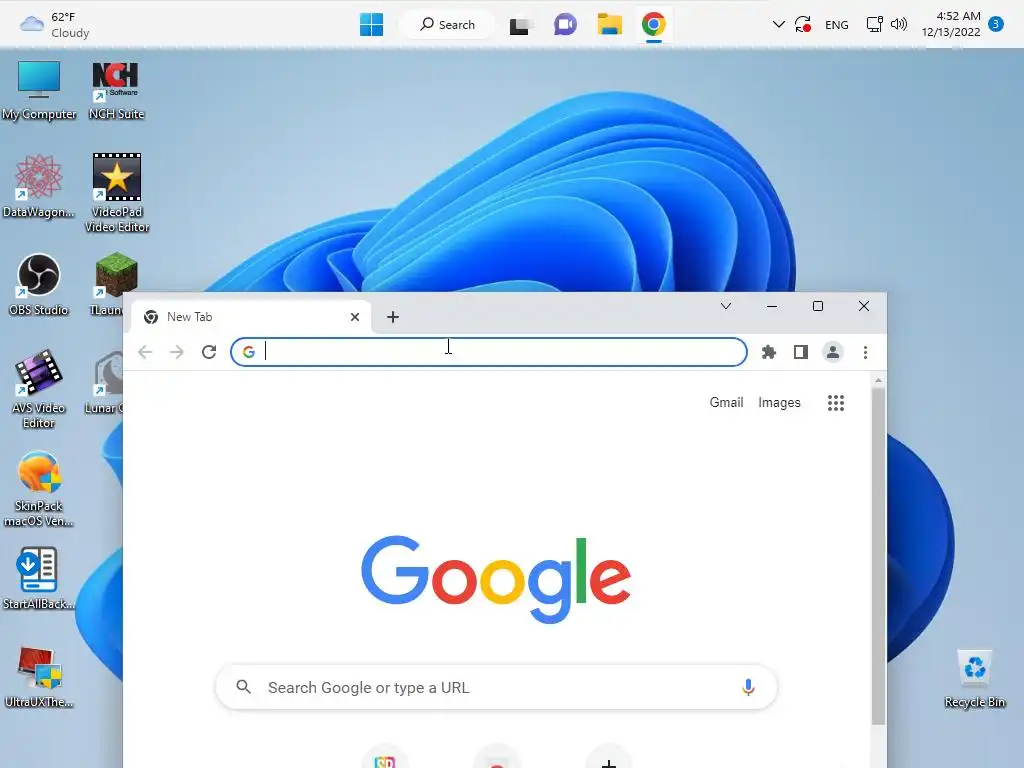Open File Explorer on taskbar

click(x=609, y=25)
